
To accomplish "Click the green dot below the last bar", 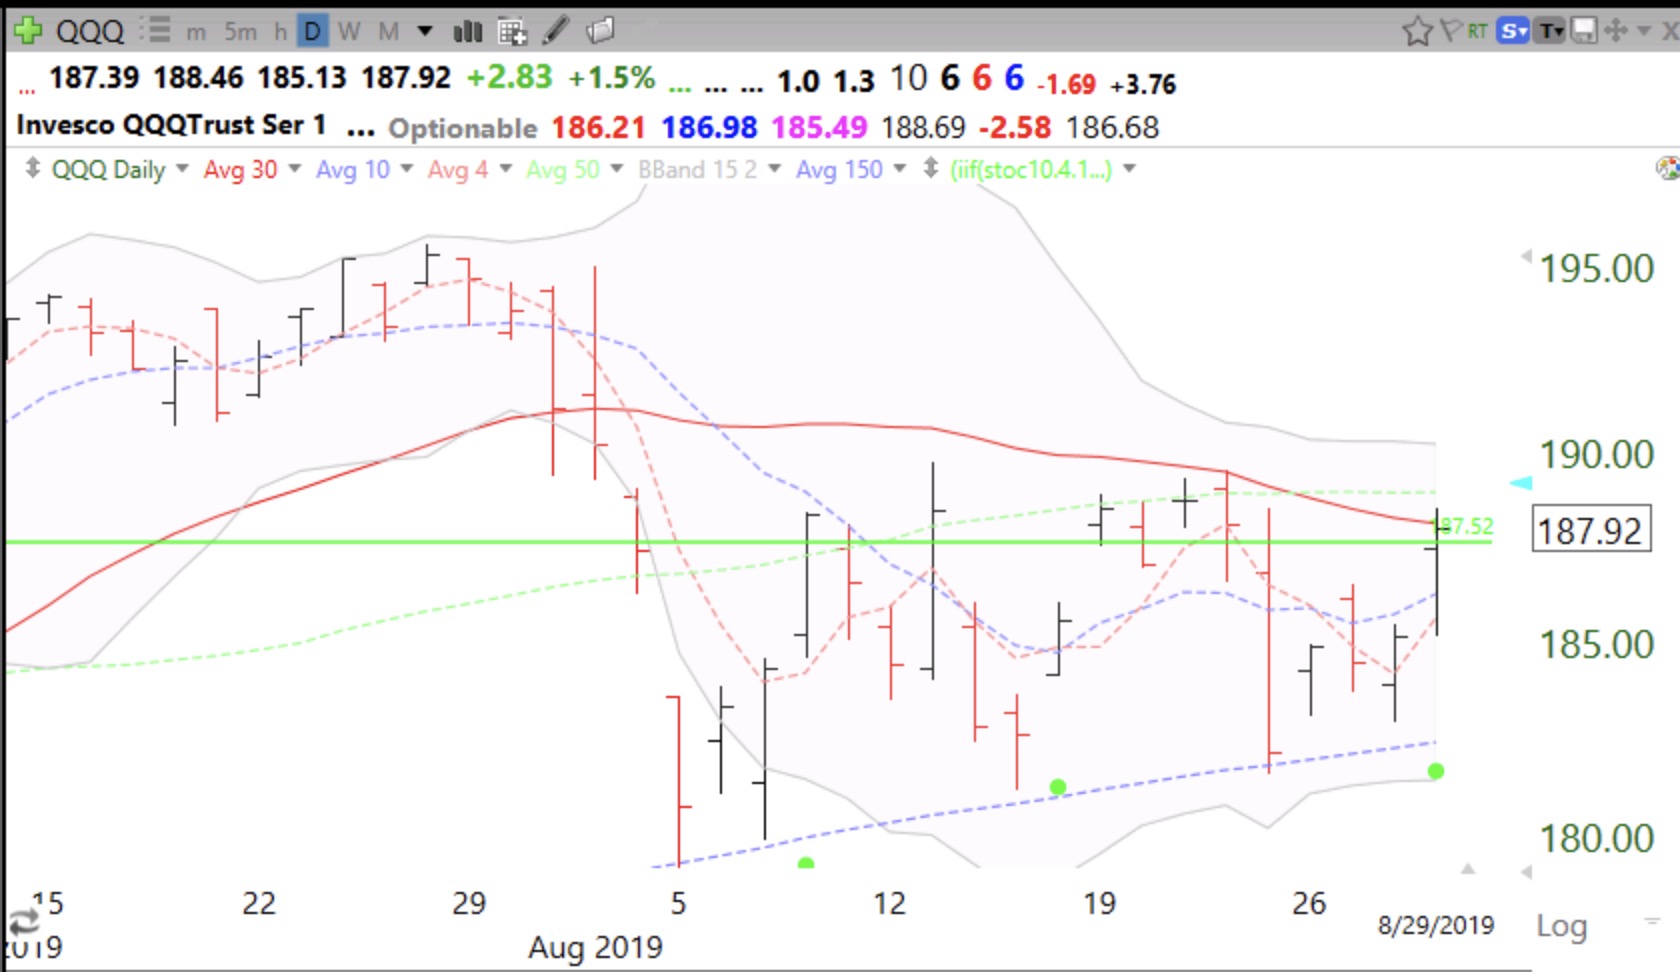I will 1436,771.
